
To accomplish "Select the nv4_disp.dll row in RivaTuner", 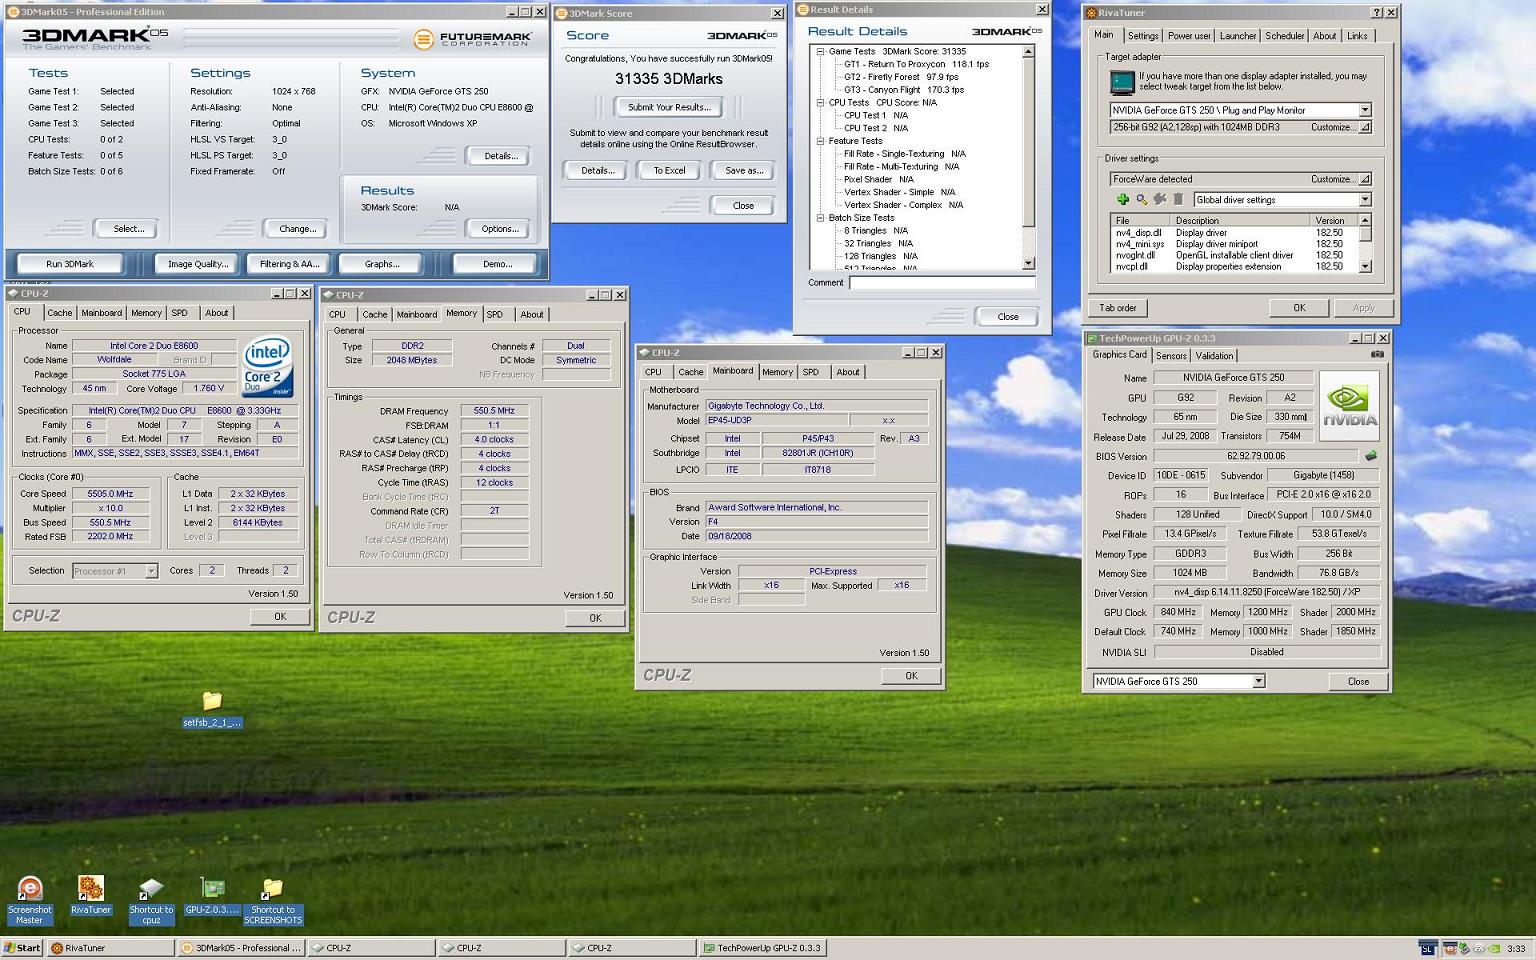I will [x=1234, y=232].
